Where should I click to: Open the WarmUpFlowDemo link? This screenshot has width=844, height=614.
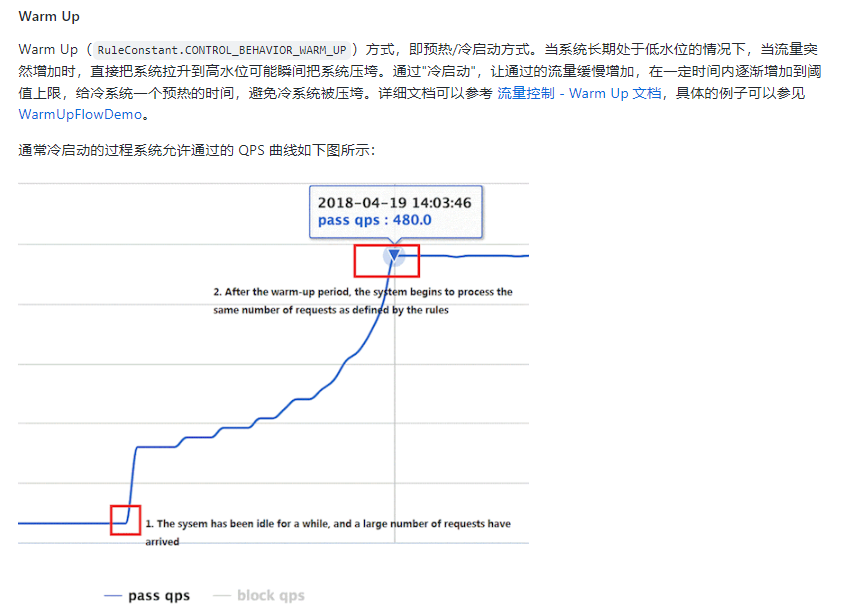(80, 115)
